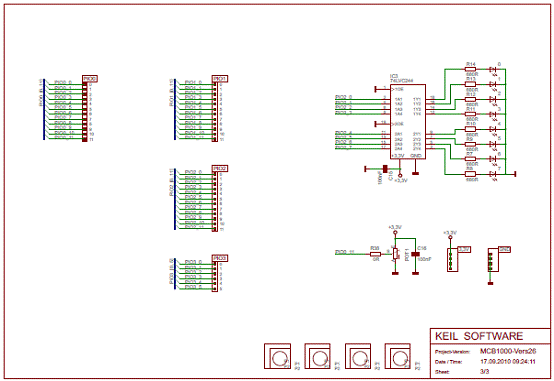Click the POT1 potentiometer symbol
This screenshot has width=554, height=381.
(395, 253)
